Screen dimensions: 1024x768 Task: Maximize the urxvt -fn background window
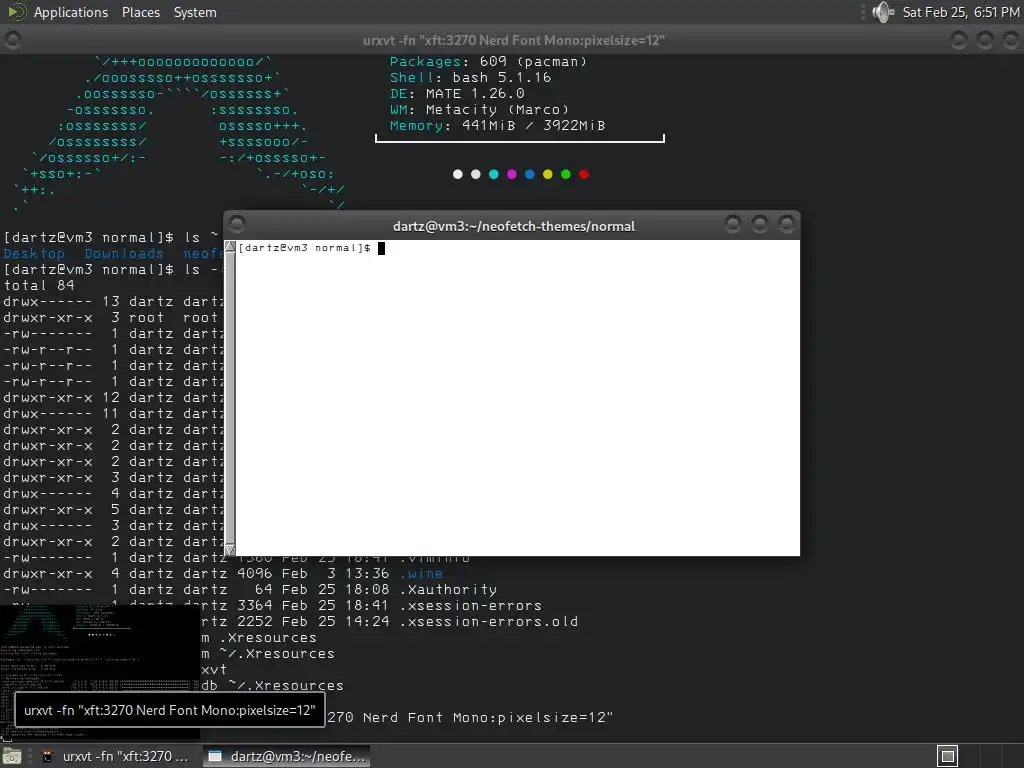[985, 40]
